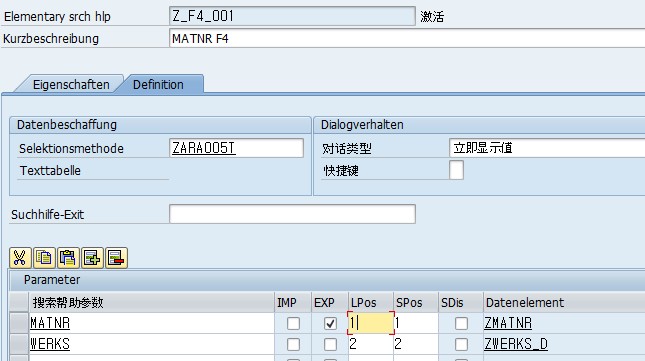Enable EXP checkbox for WERKS row
The image size is (645, 361).
point(330,344)
